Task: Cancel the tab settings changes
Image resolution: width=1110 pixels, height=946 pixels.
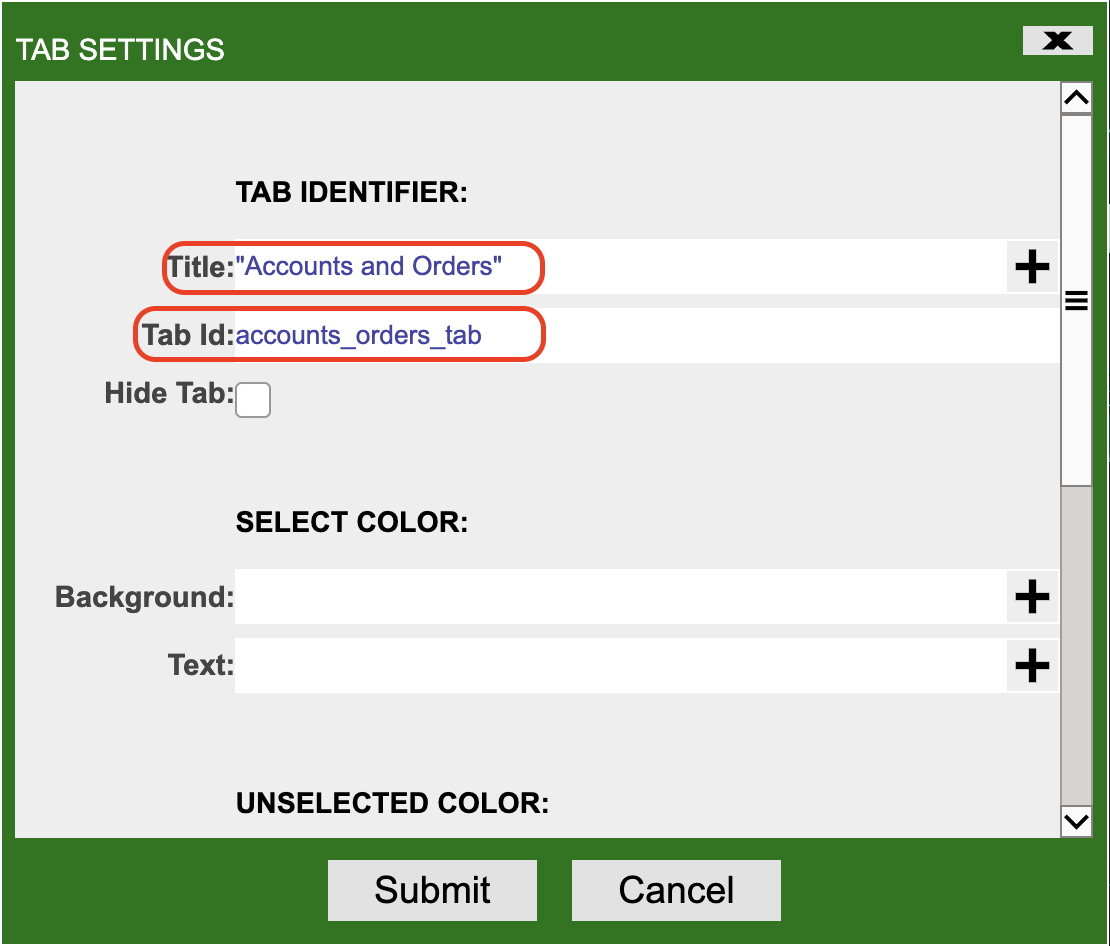Action: tap(676, 890)
